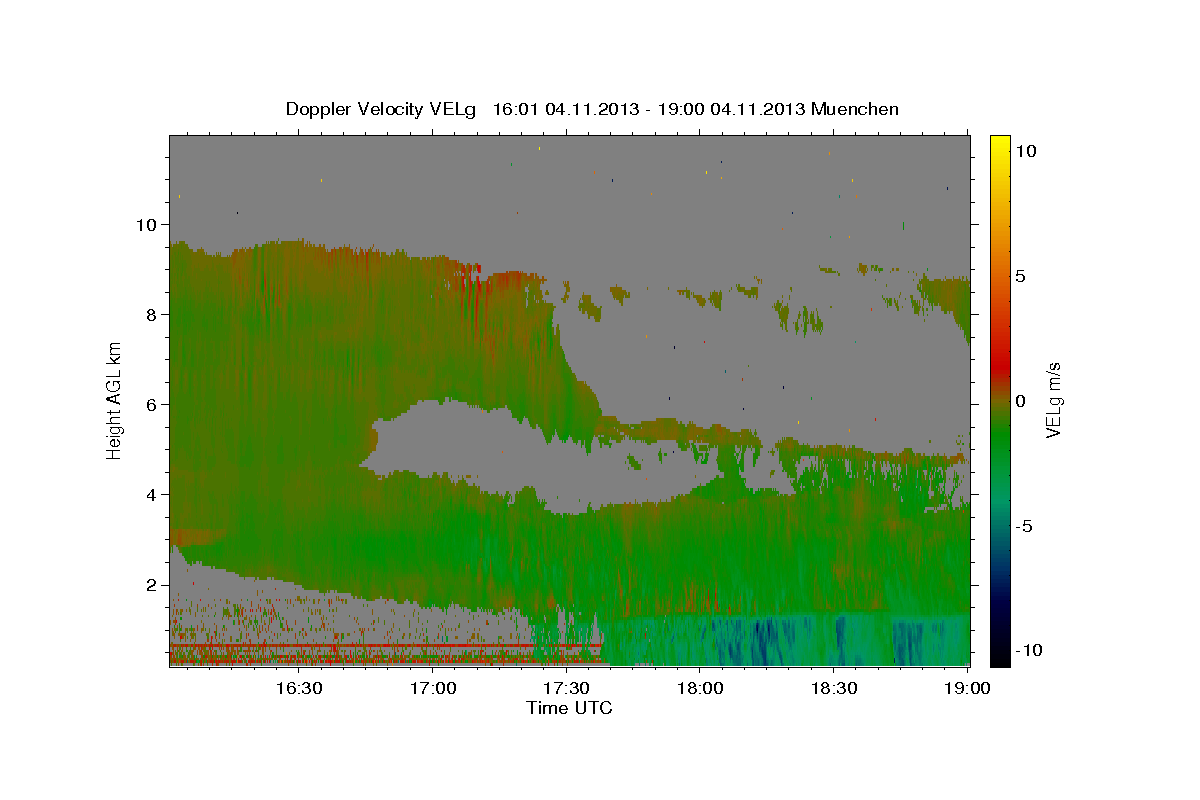The width and height of the screenshot is (1200, 800).
Task: Click the '17:00' time axis label
Action: pyautogui.click(x=434, y=688)
